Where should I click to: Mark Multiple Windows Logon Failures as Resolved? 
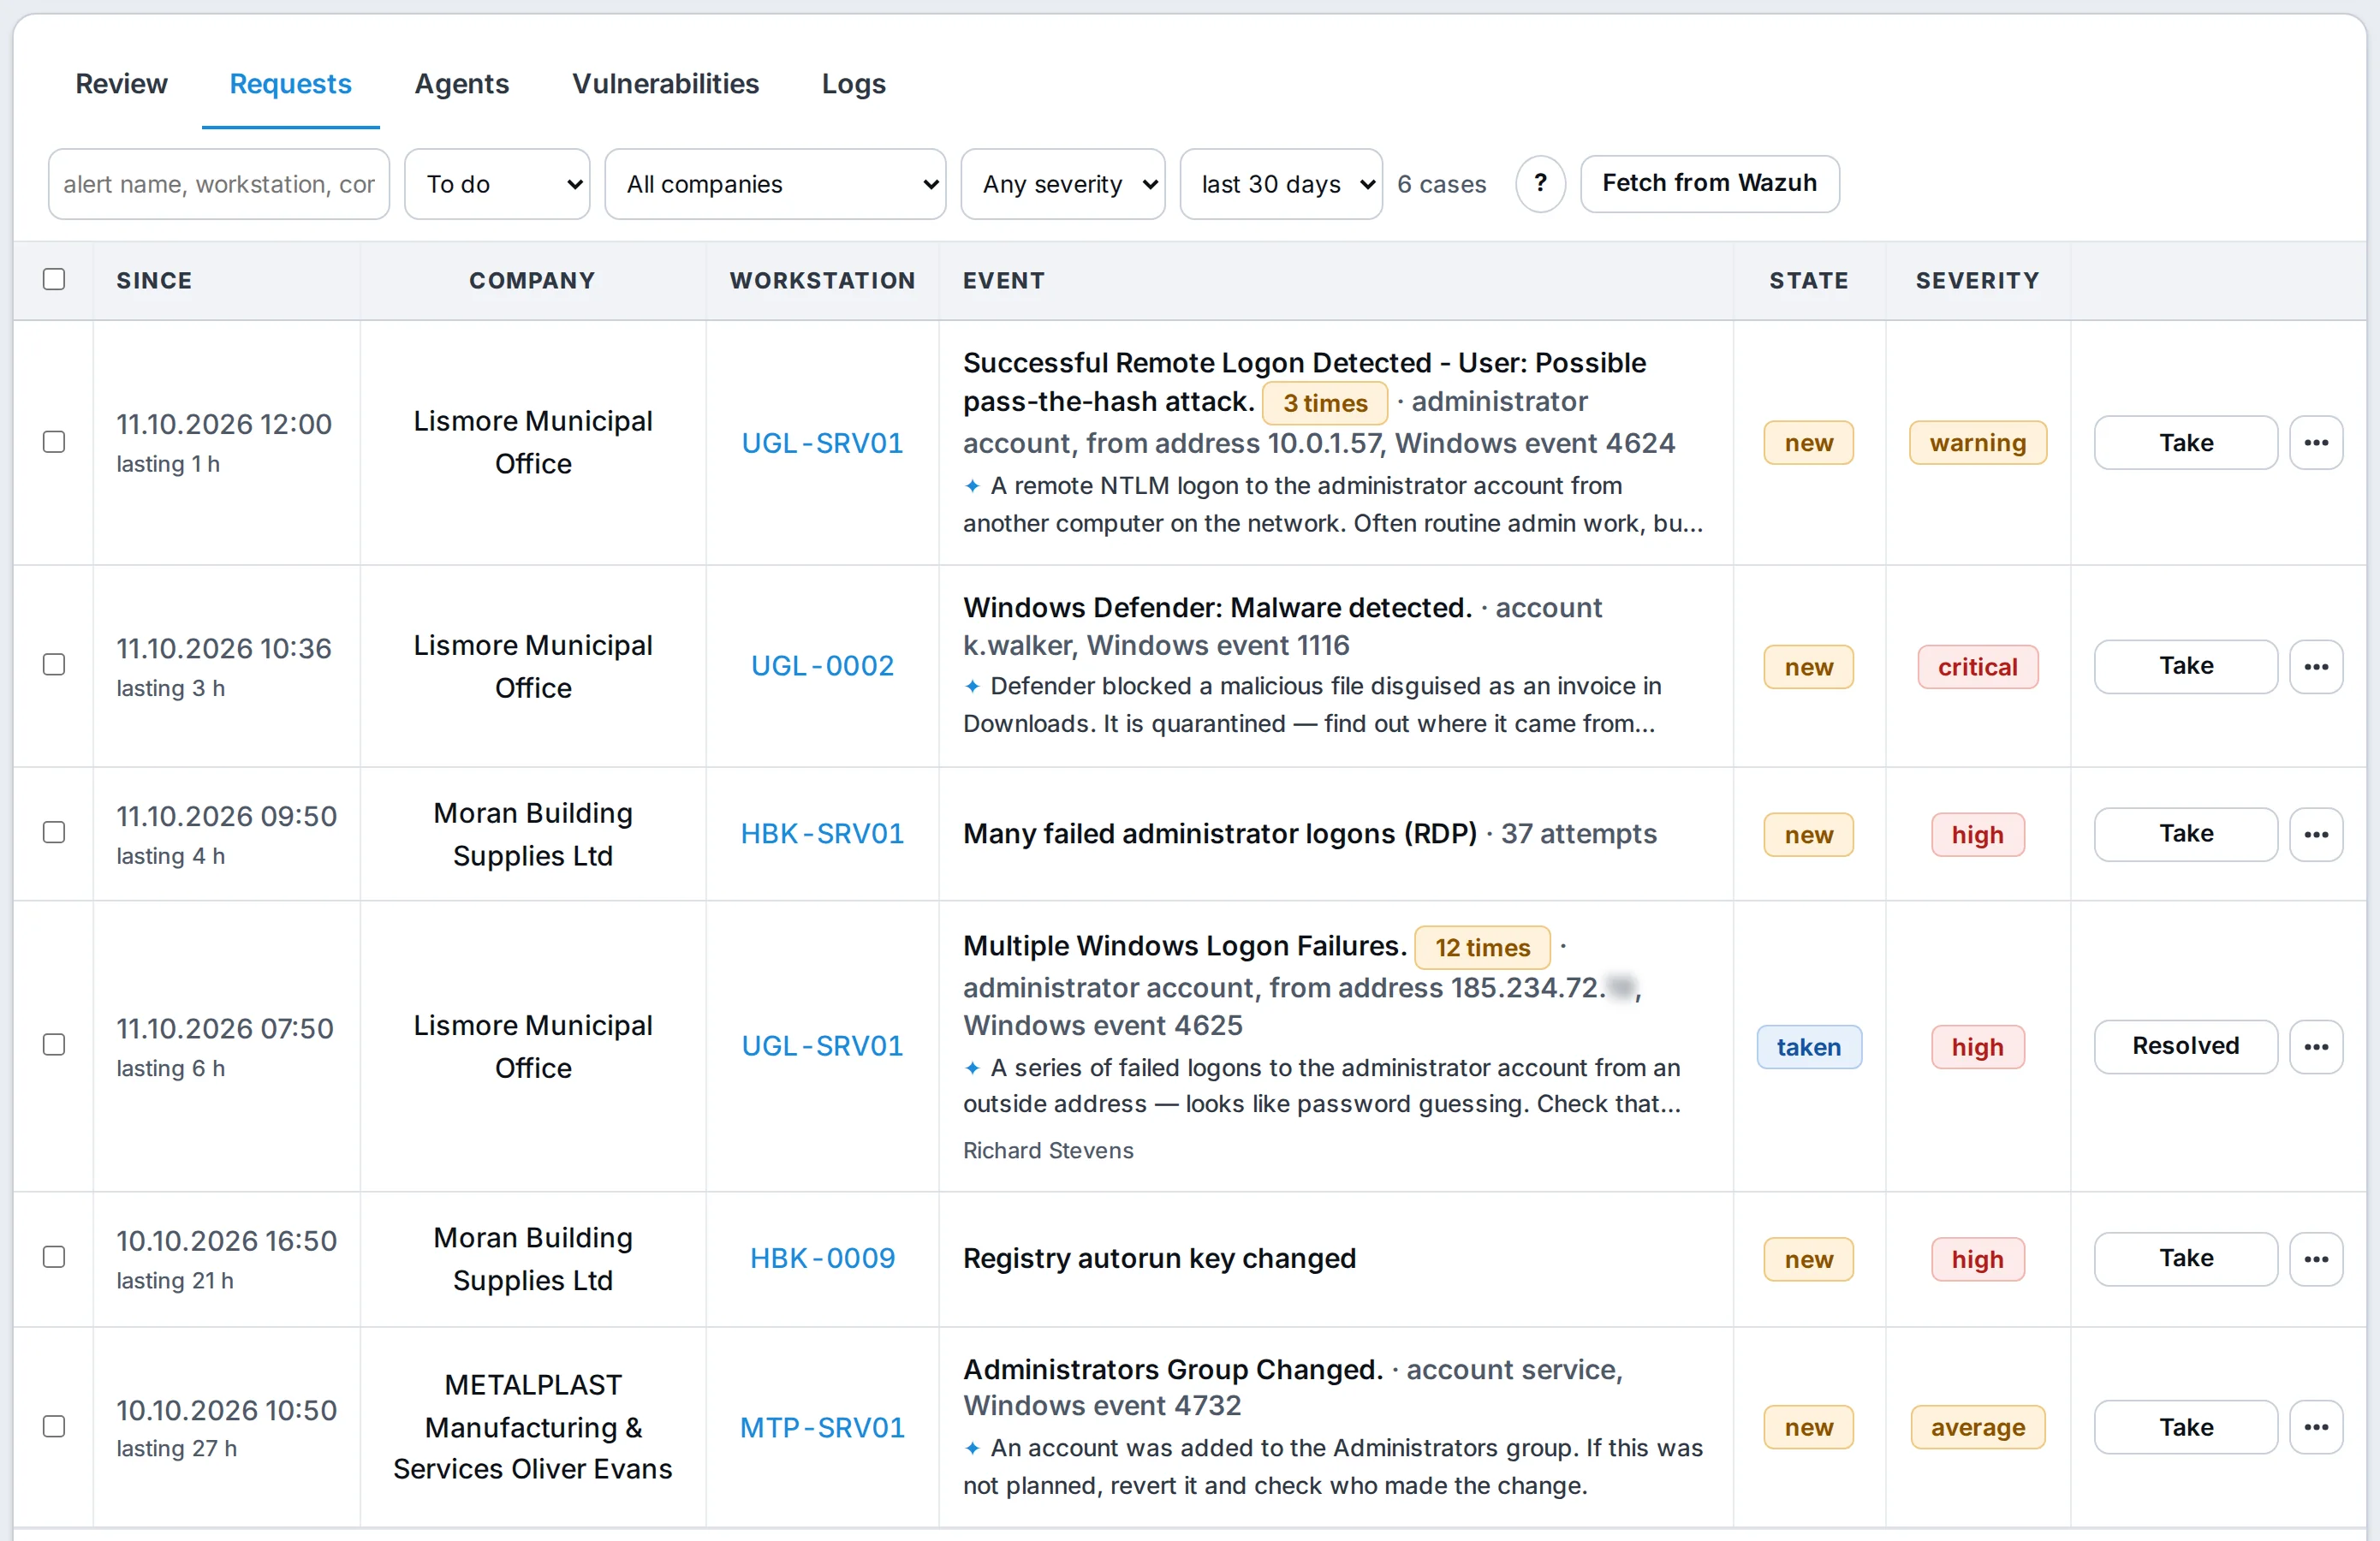(x=2185, y=1046)
